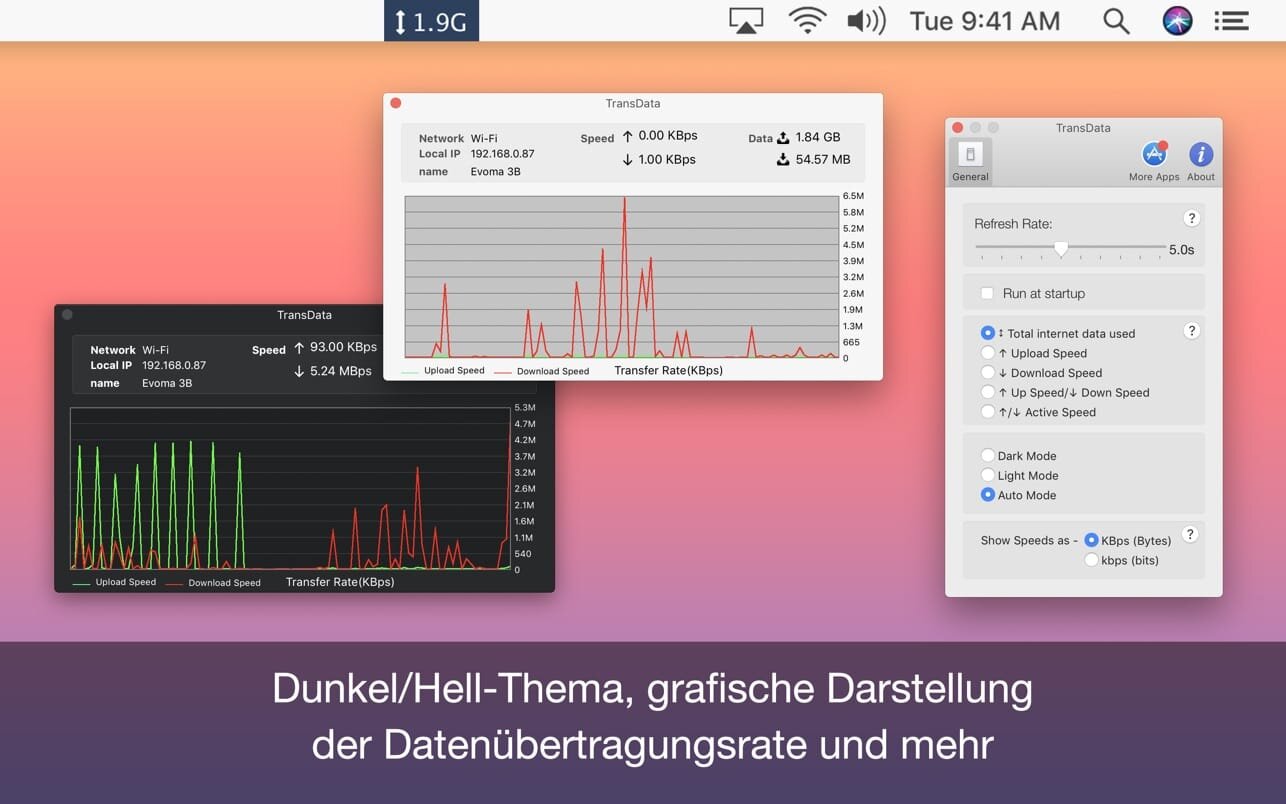The image size is (1286, 804).
Task: Launch Siri from the menu bar
Action: click(1177, 21)
